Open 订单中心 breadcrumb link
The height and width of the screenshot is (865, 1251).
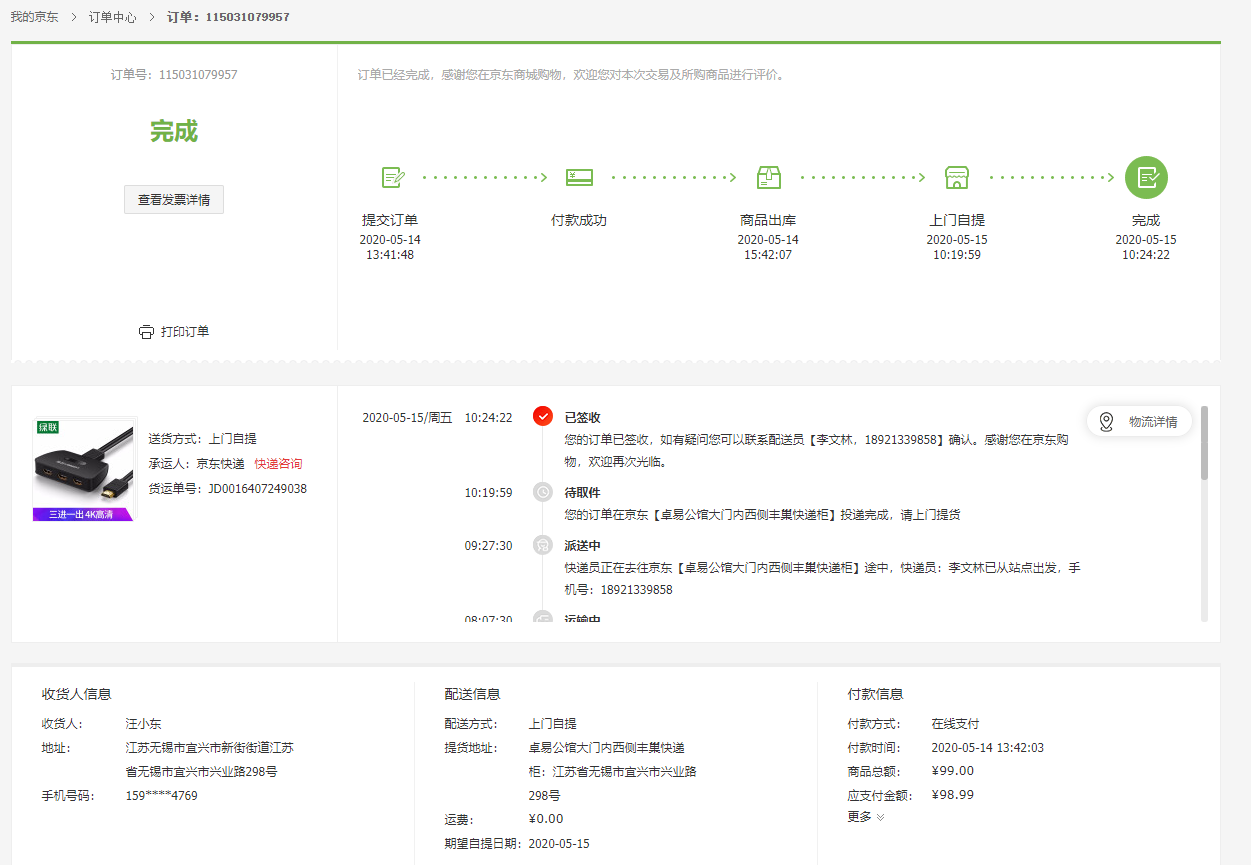(x=113, y=18)
